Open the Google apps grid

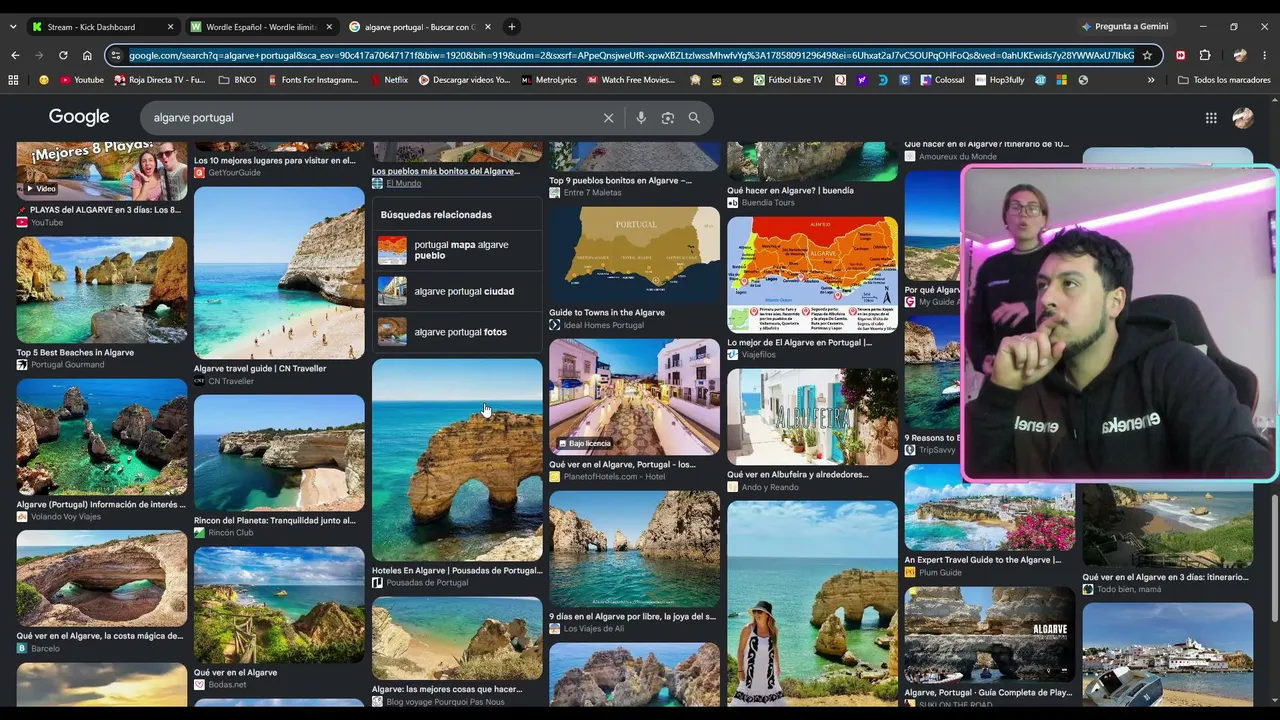click(x=1211, y=118)
